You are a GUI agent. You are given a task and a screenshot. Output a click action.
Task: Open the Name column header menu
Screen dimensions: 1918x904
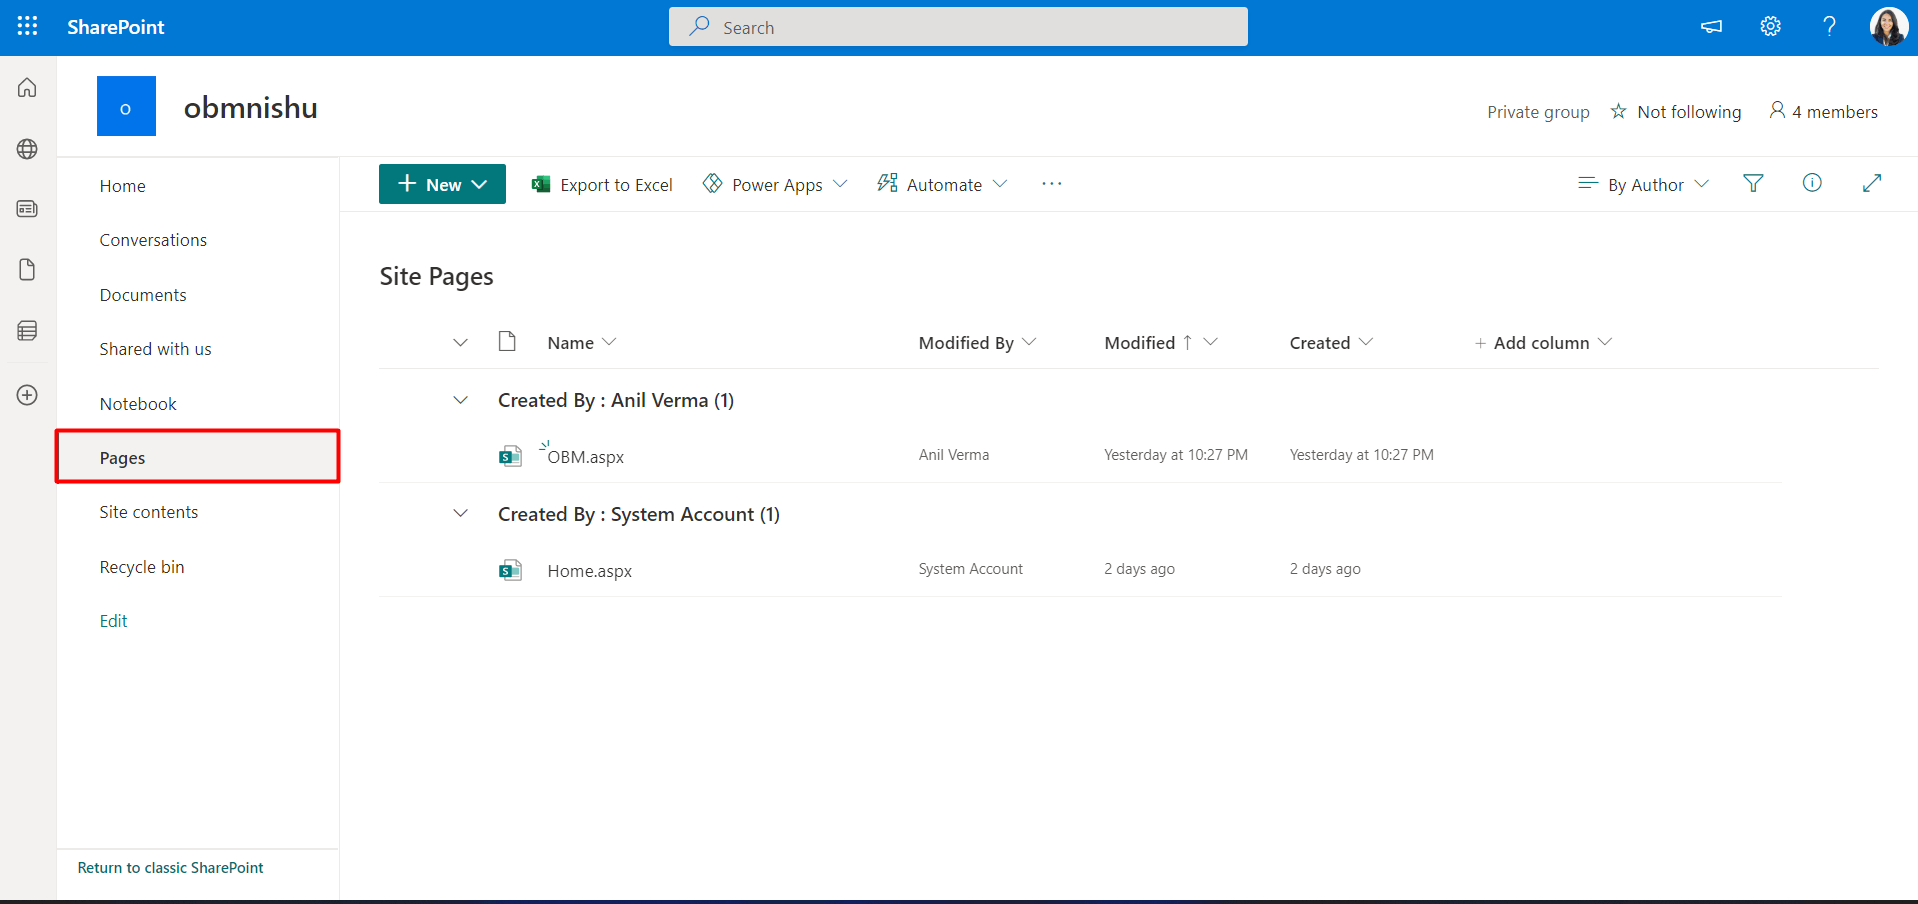[582, 342]
